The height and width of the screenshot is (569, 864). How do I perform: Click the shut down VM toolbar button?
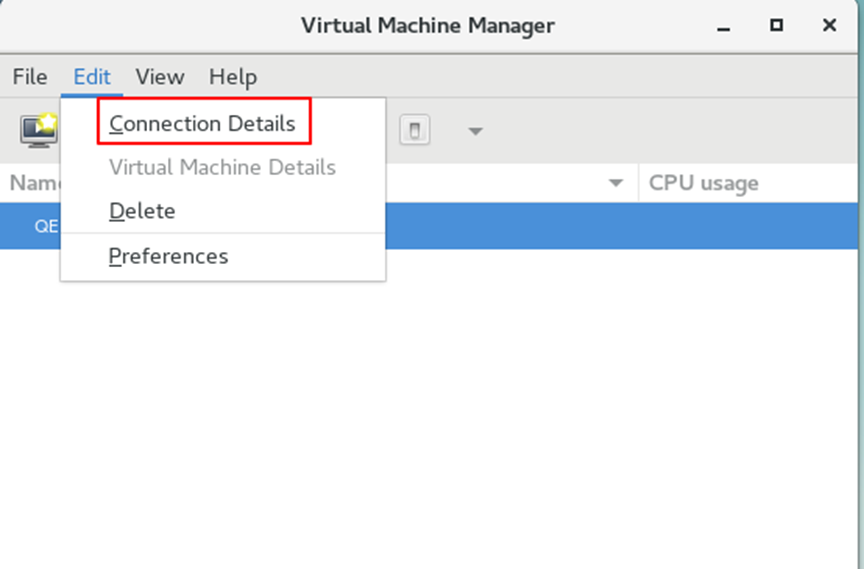pyautogui.click(x=415, y=130)
